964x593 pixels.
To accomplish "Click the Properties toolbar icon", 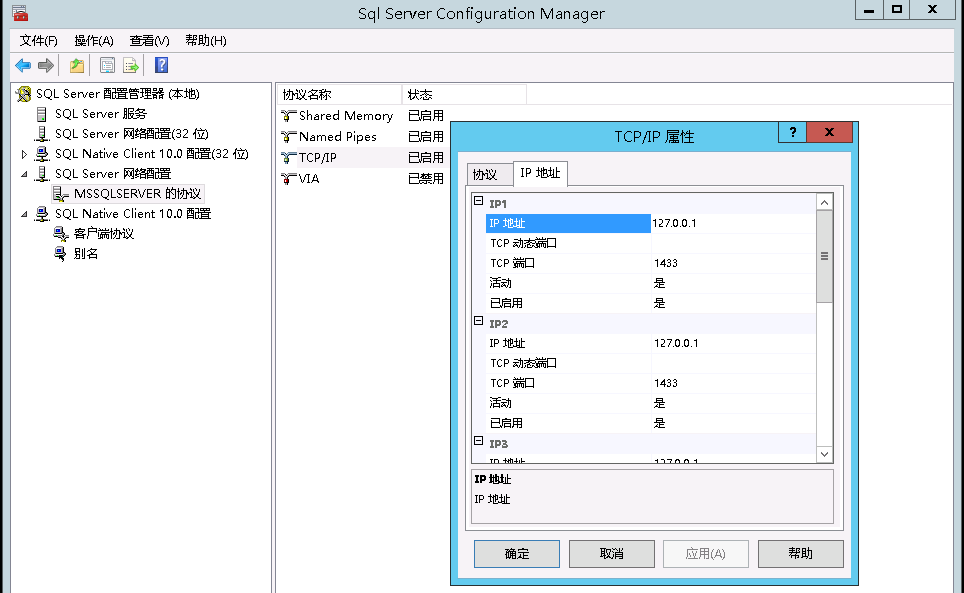I will click(x=107, y=65).
